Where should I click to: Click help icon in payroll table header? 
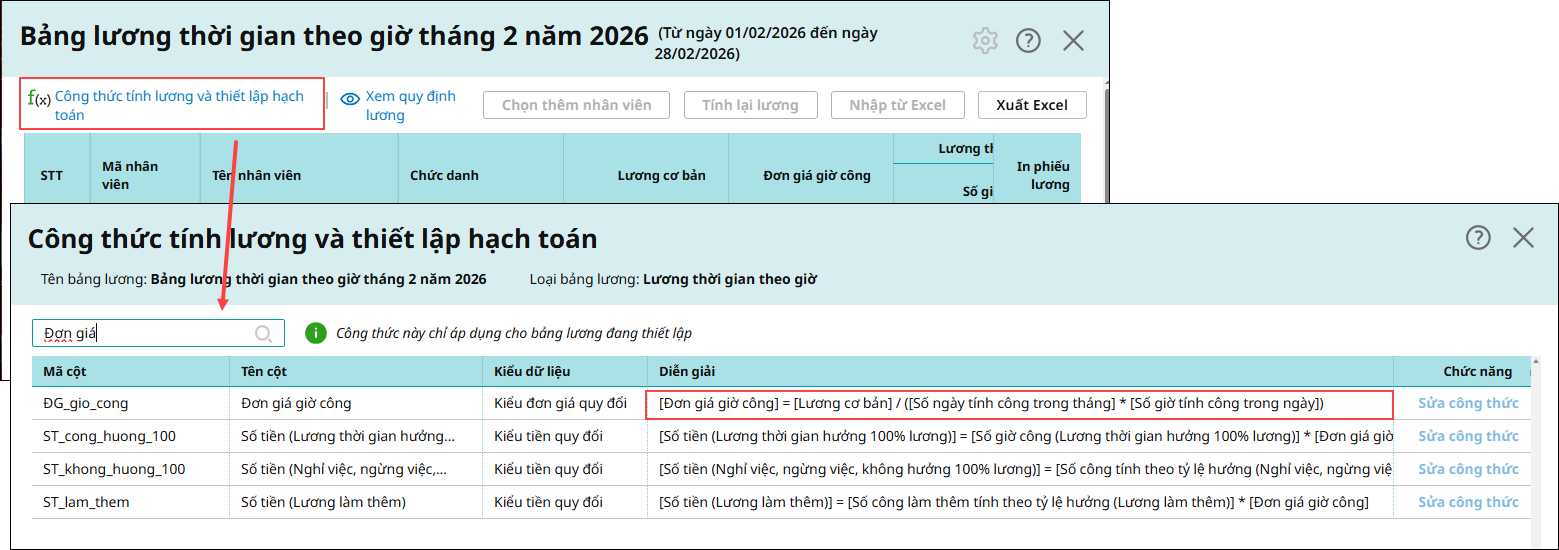(1028, 41)
